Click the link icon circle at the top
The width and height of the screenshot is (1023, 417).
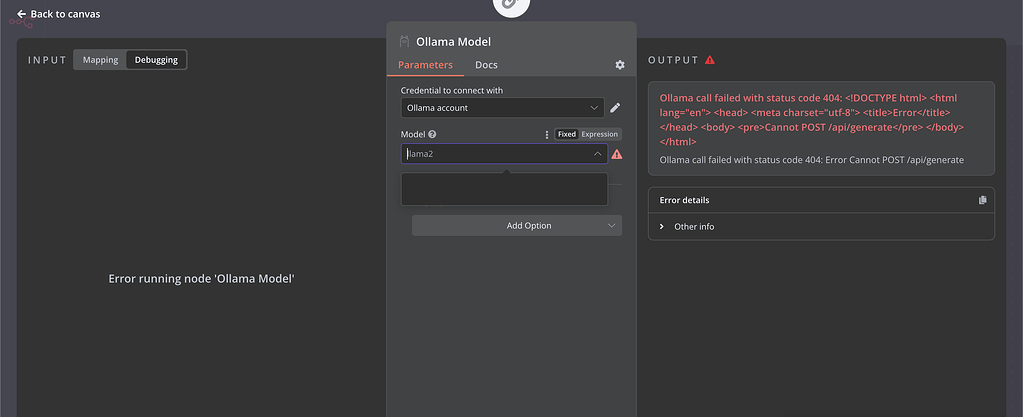(512, 5)
